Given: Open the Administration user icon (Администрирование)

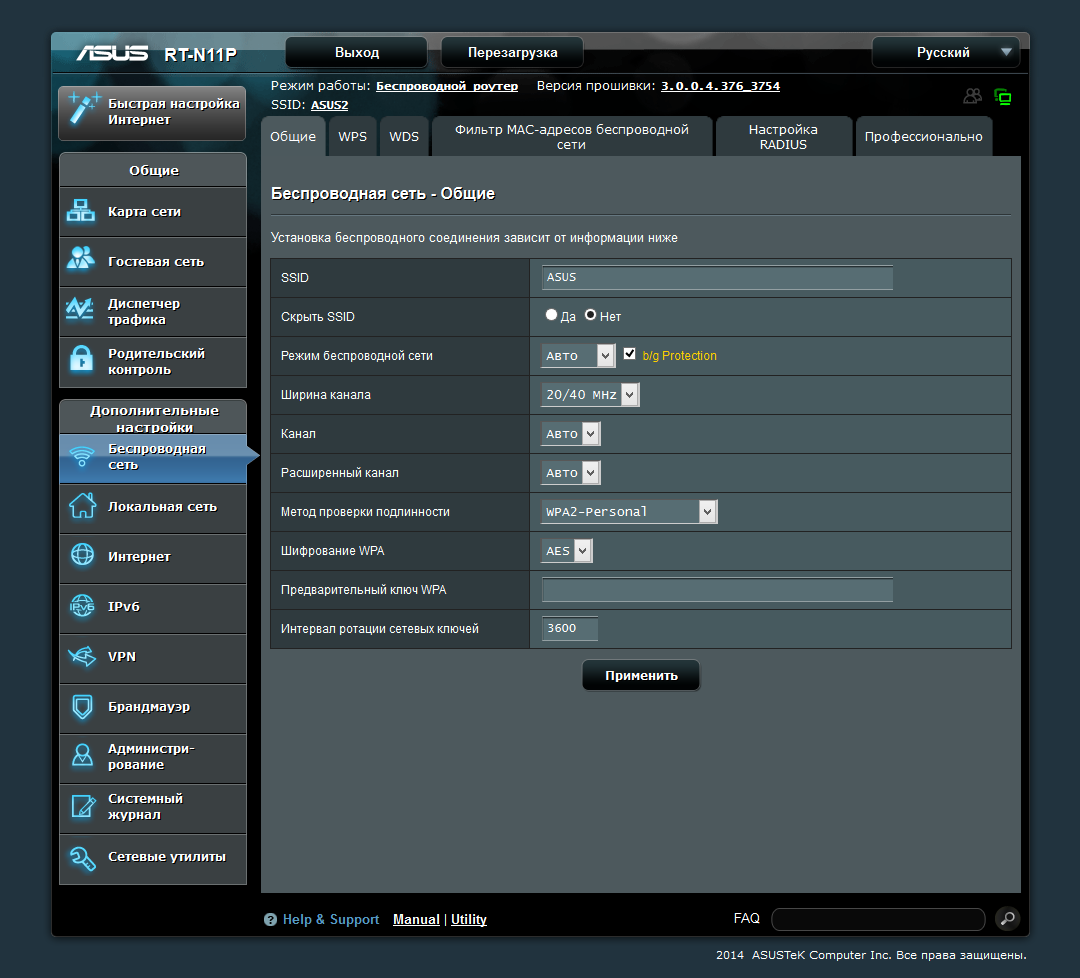Looking at the screenshot, I should tap(82, 756).
